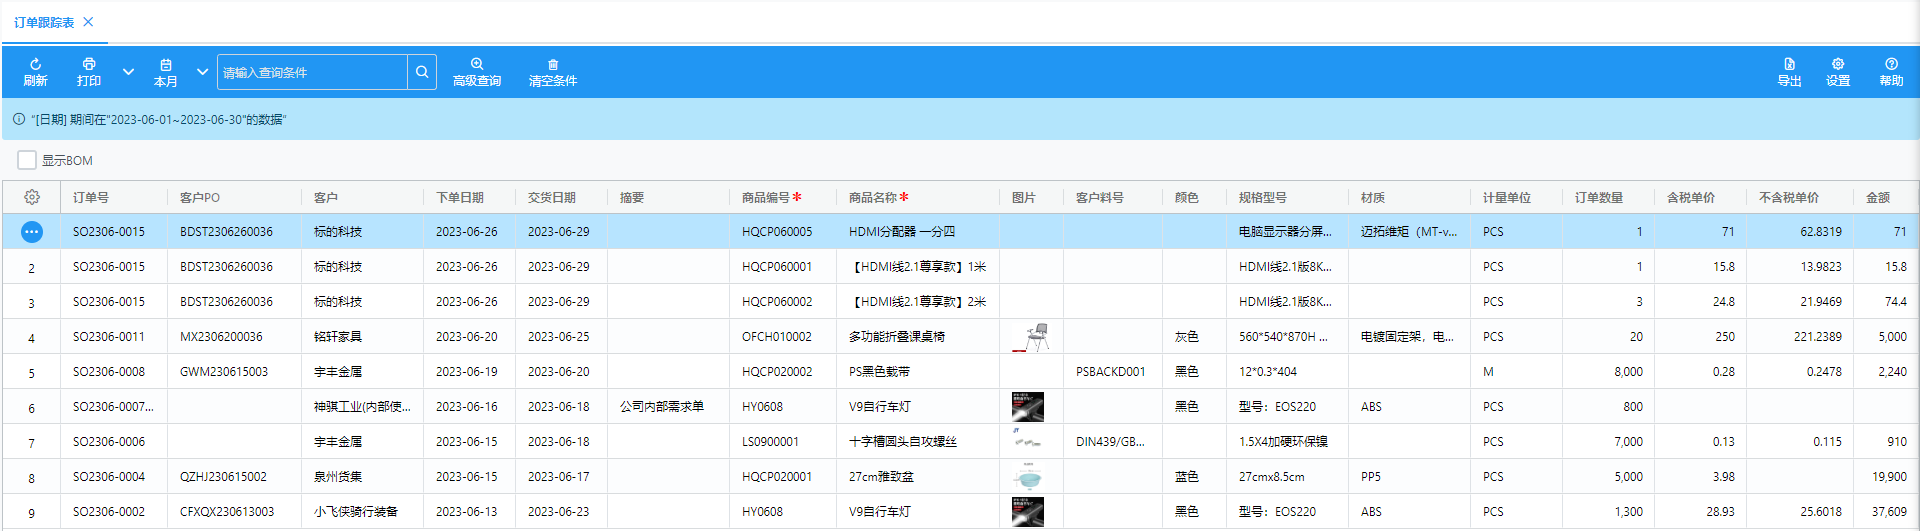Click the export (导出) icon

[1789, 65]
